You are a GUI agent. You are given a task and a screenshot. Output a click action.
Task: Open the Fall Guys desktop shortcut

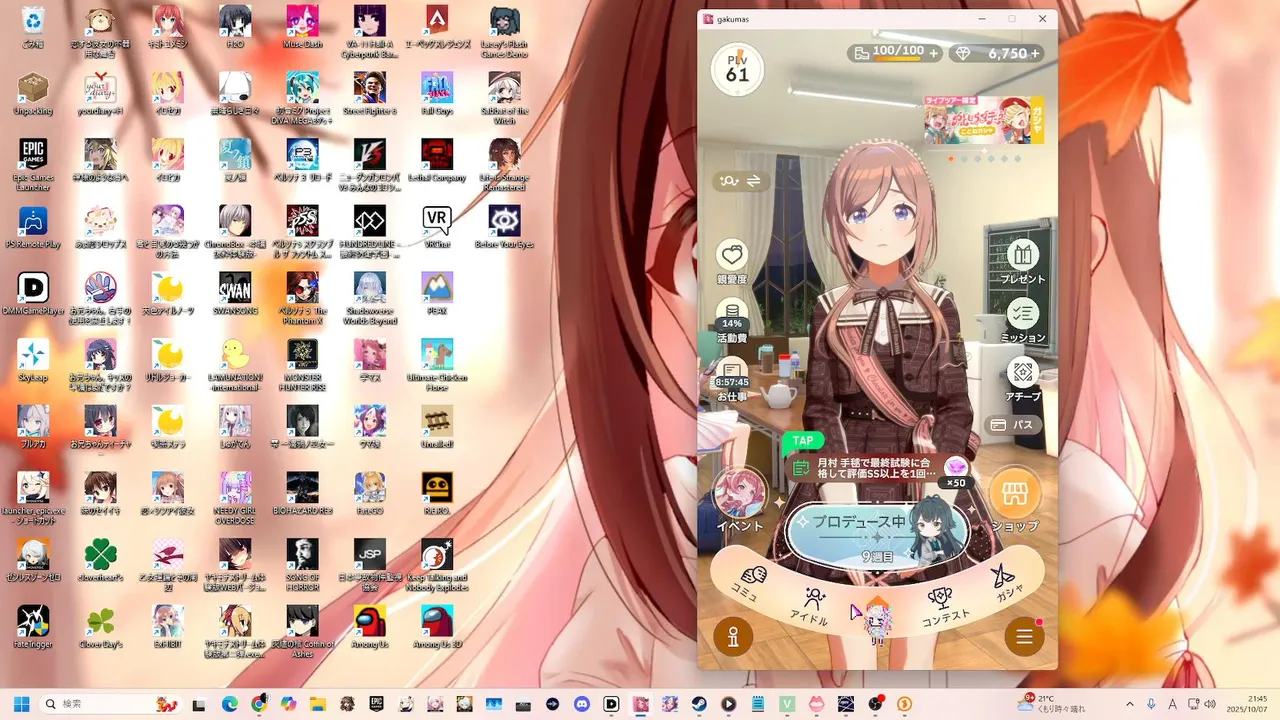point(437,93)
